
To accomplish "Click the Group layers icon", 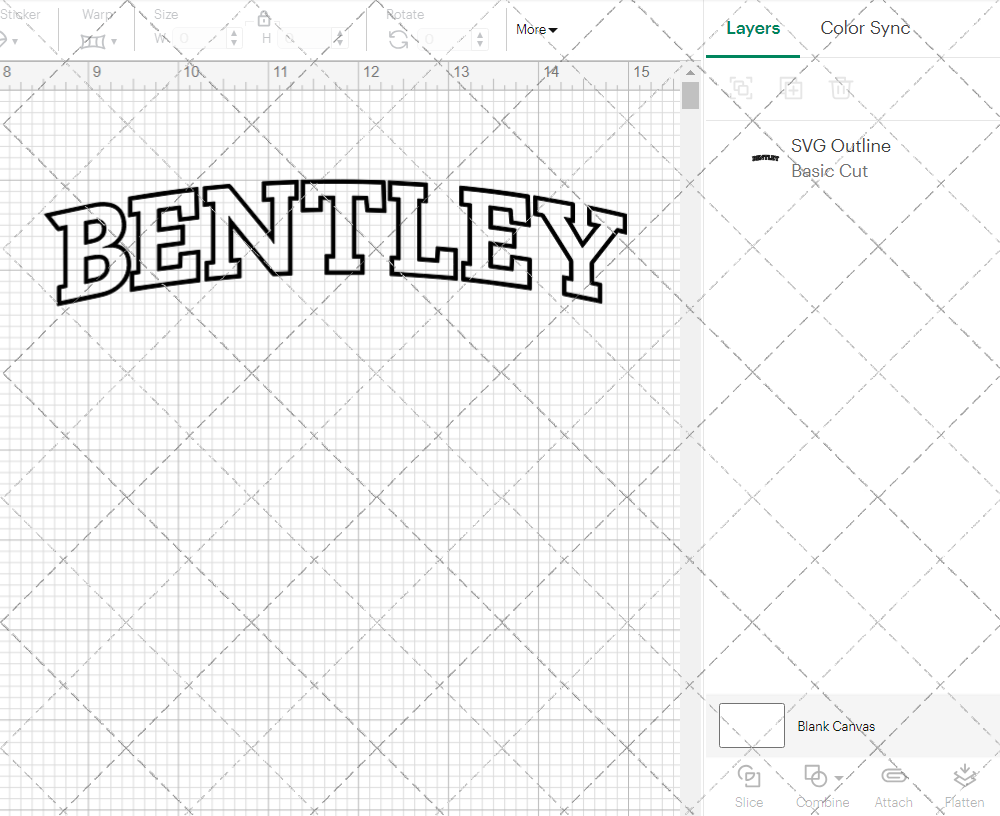I will pos(741,88).
